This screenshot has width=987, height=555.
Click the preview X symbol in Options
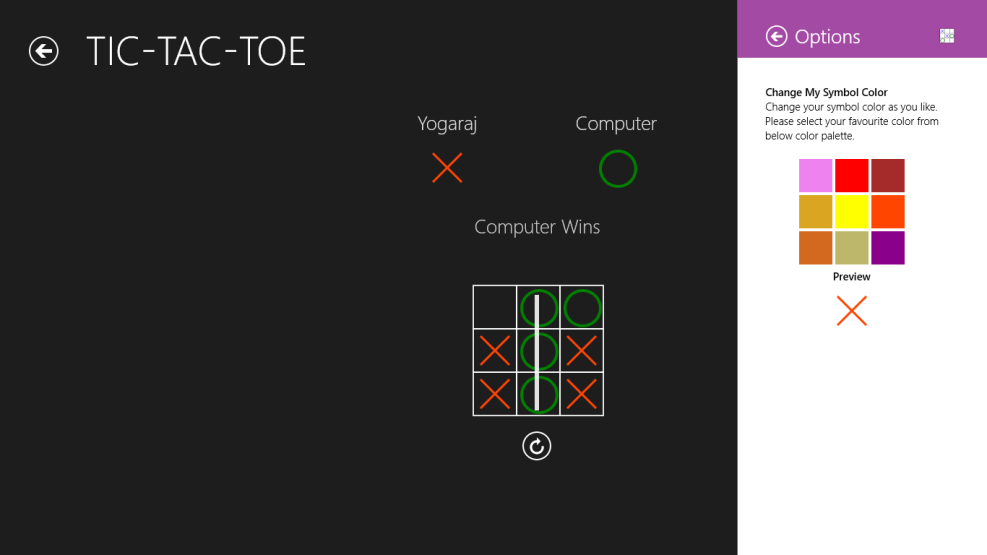coord(851,311)
